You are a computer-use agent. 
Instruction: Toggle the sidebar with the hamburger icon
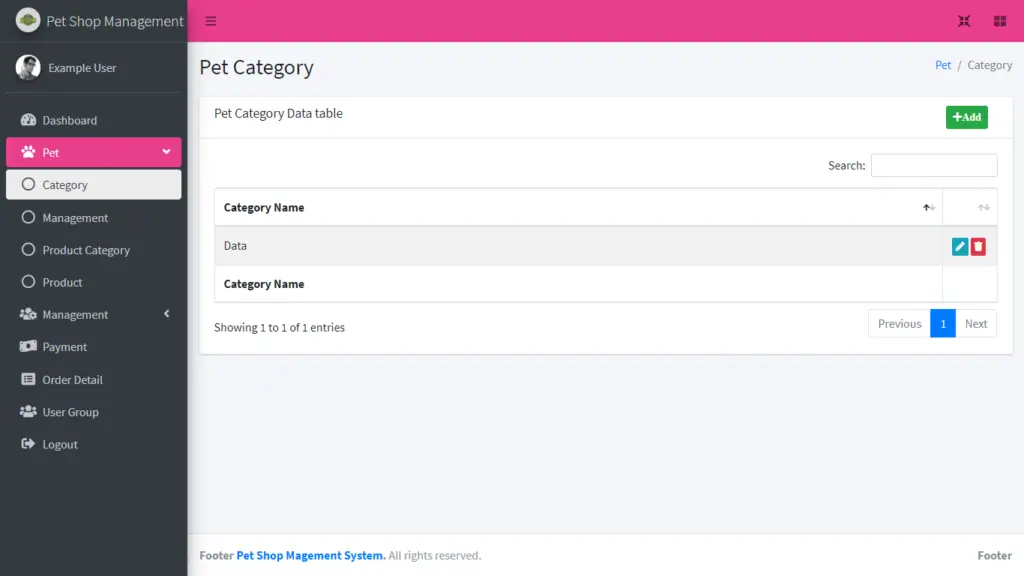coord(209,20)
